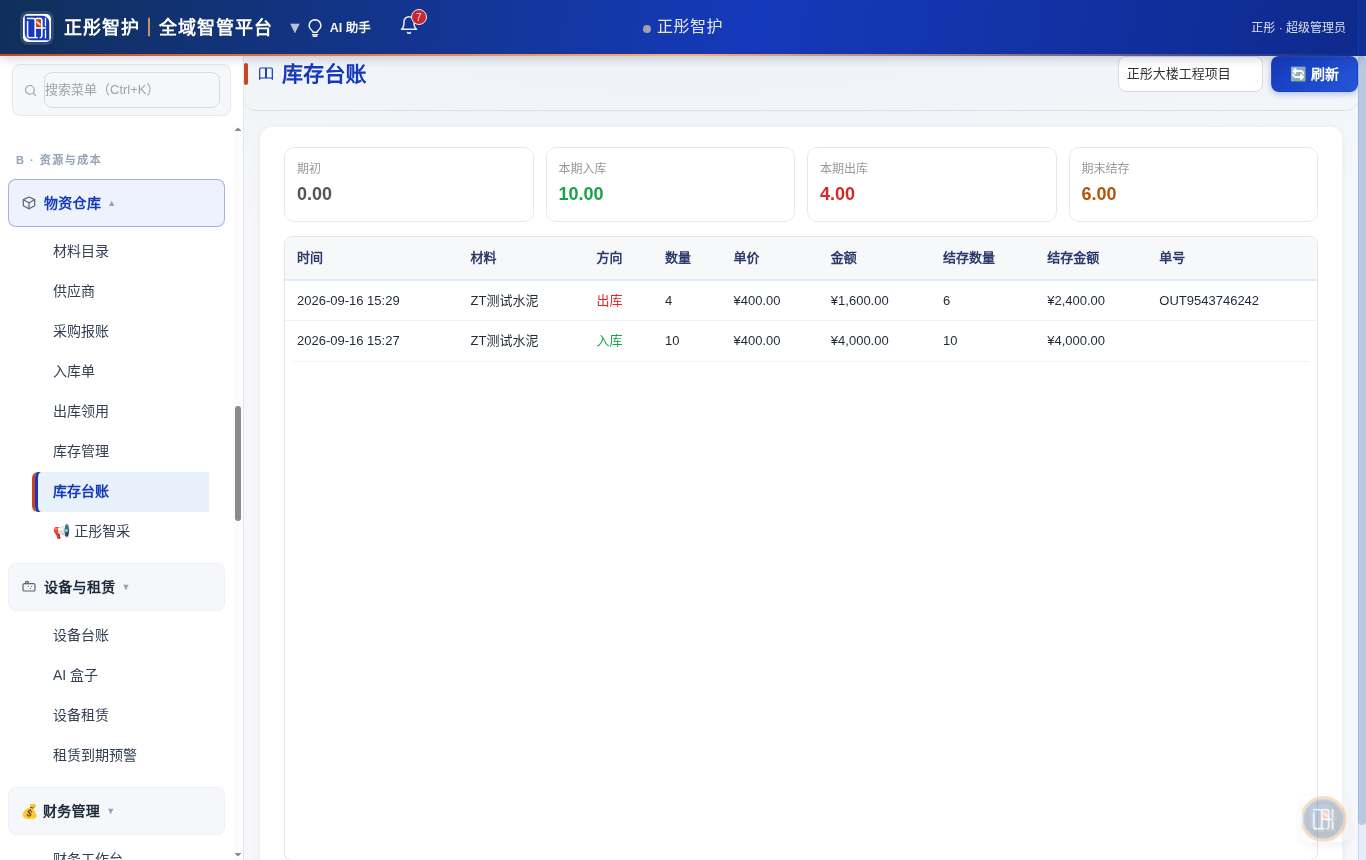
Task: Click the 结存金额 column header
Action: point(1073,258)
